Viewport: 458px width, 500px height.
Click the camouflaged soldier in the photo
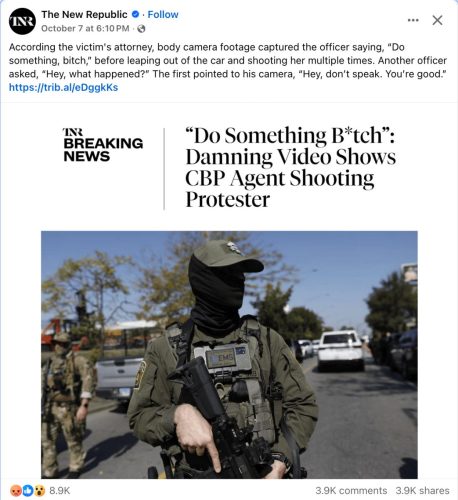point(67,404)
